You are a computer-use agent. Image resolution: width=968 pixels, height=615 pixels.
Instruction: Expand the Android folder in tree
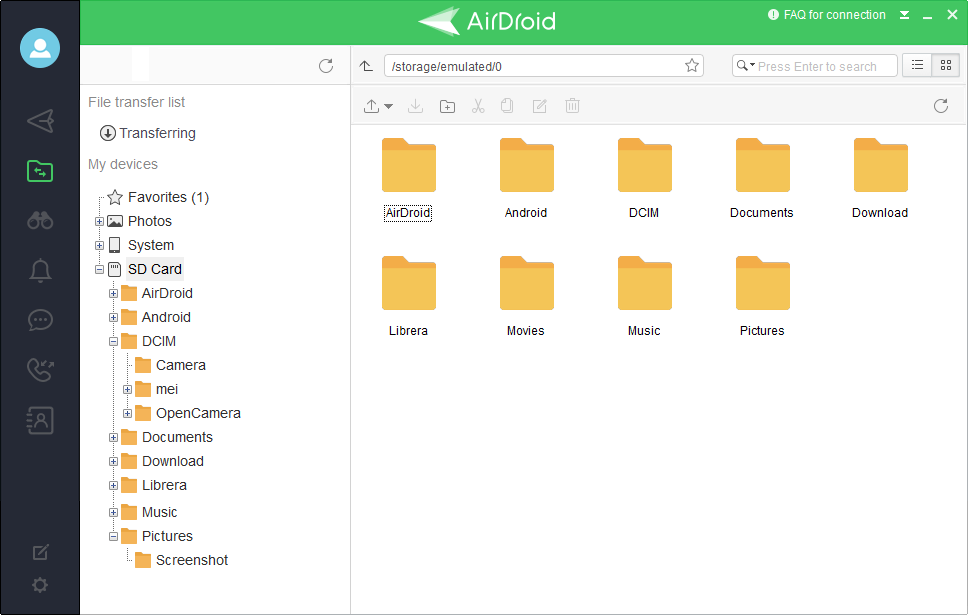click(x=113, y=317)
